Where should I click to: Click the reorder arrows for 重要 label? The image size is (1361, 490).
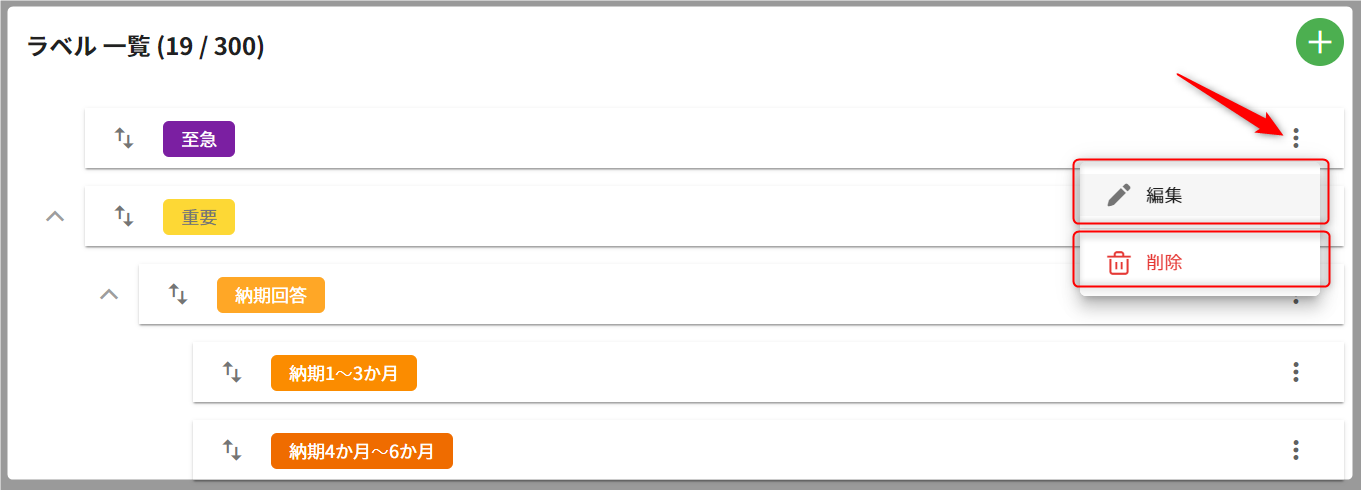pyautogui.click(x=124, y=216)
